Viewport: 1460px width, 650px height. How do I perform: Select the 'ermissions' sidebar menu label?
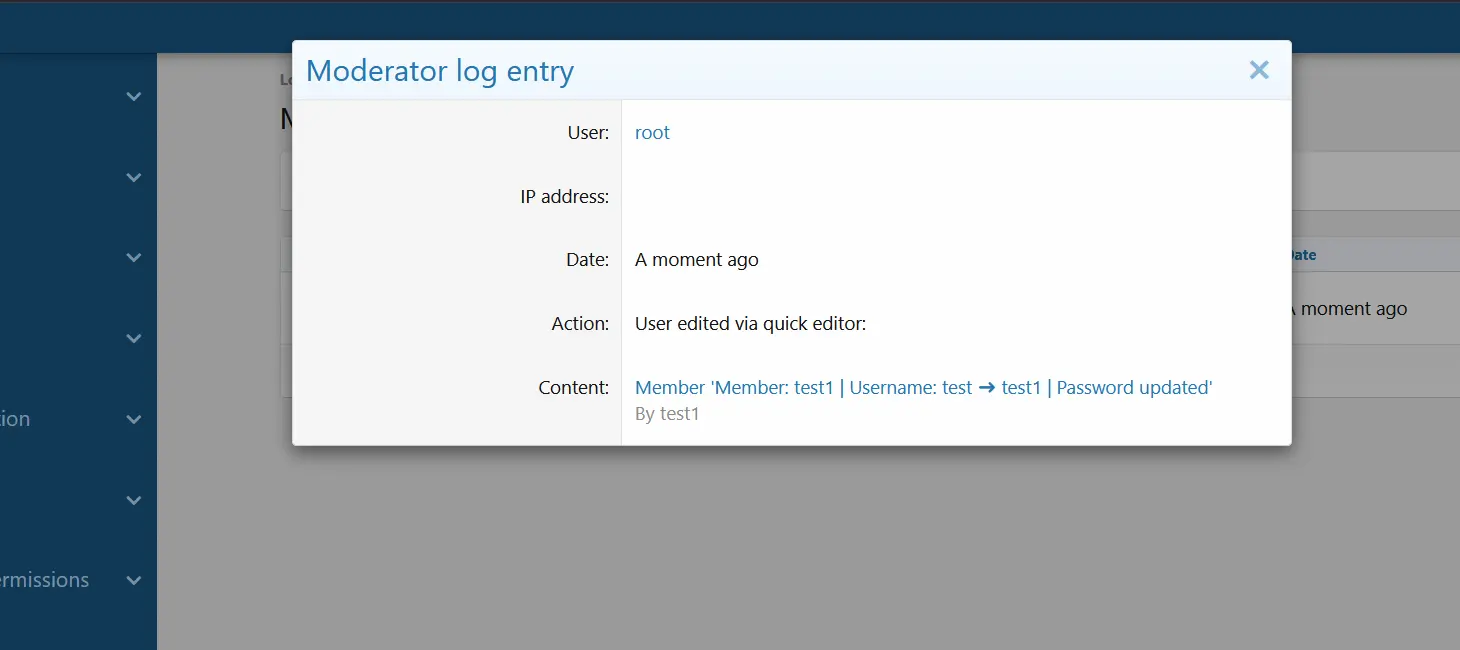coord(44,580)
